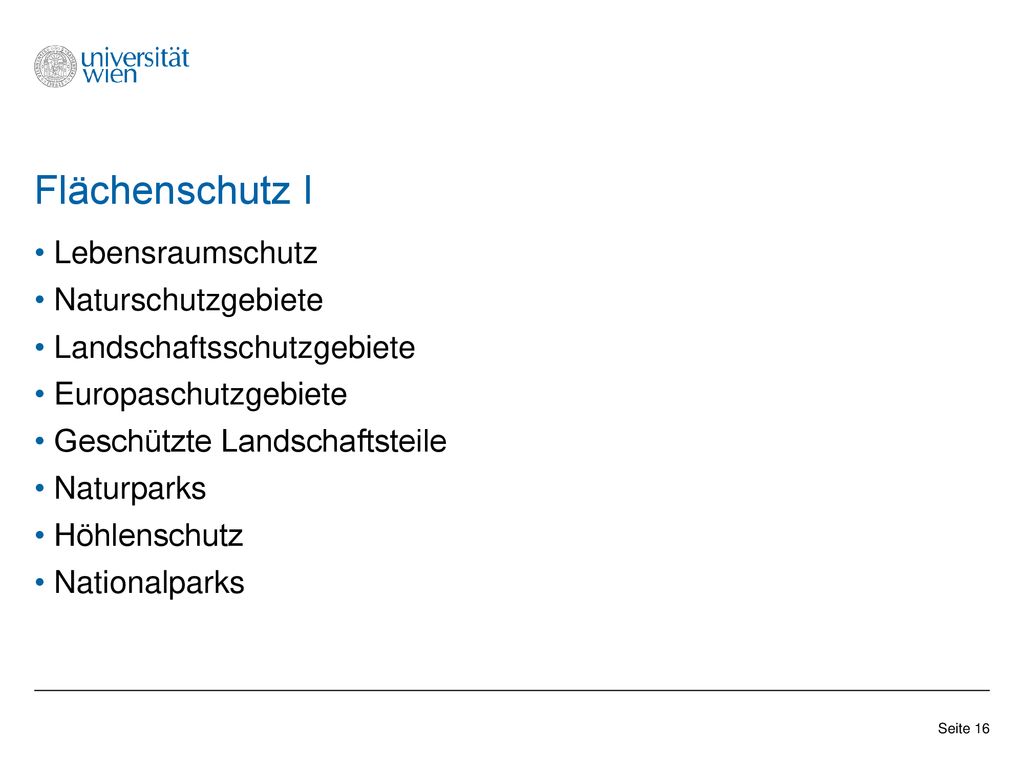Image resolution: width=1024 pixels, height=768 pixels.
Task: Click the word 'Landschaftsteile' in fifth bullet
Action: click(x=334, y=441)
